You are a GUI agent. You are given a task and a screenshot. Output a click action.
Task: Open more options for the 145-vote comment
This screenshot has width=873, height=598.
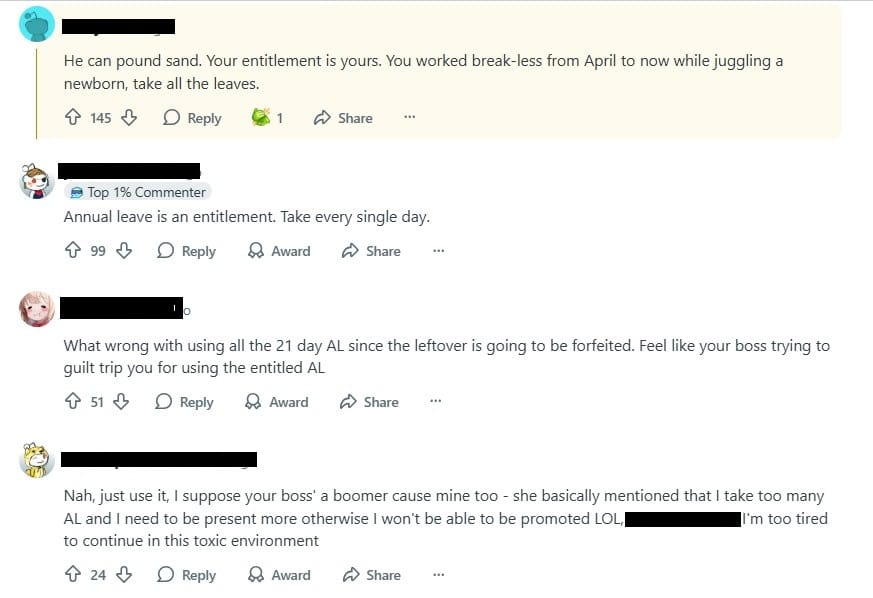tap(409, 118)
